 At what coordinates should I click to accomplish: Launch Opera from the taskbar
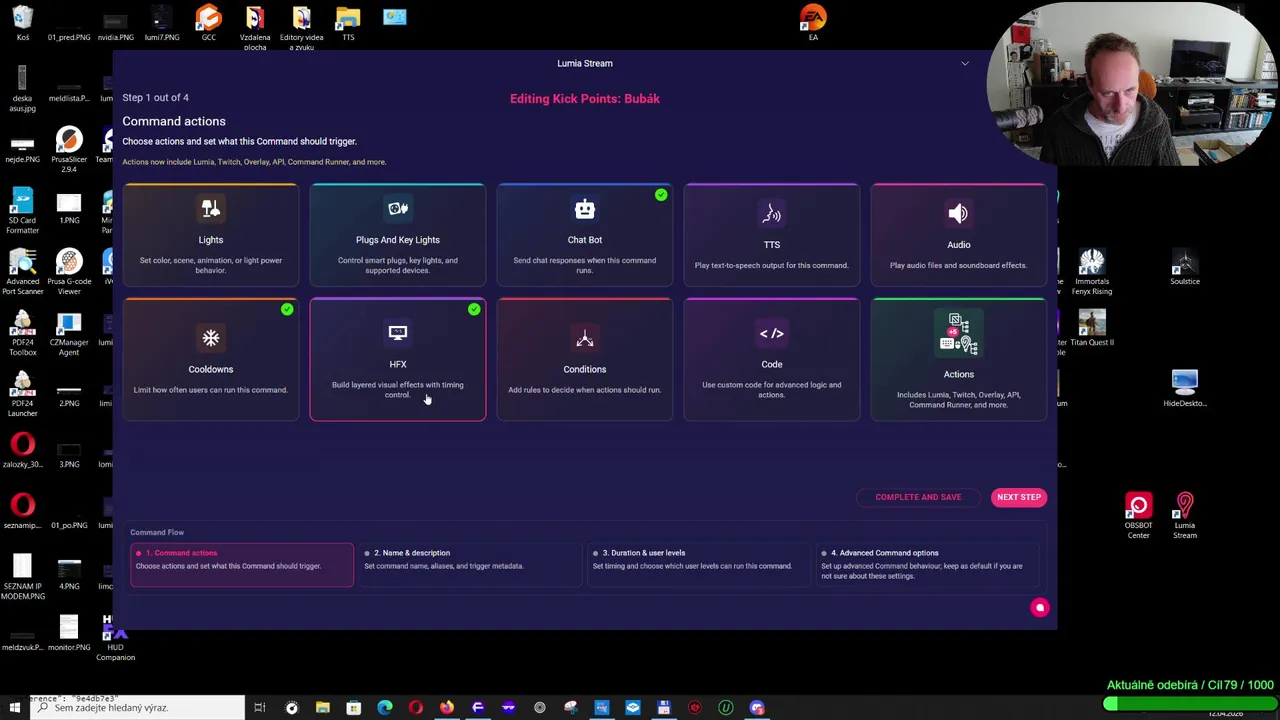pos(415,708)
